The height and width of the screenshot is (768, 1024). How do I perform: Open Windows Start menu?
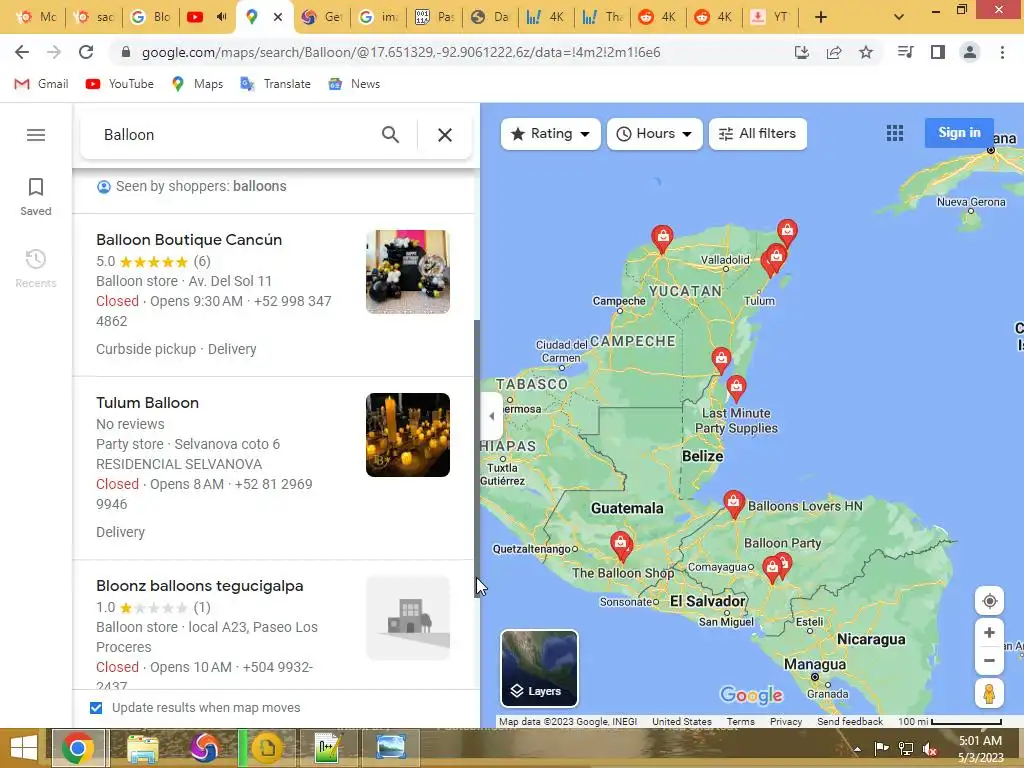point(24,748)
